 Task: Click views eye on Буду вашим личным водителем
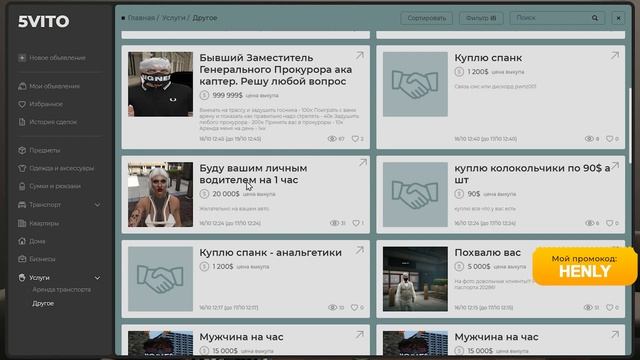click(334, 223)
